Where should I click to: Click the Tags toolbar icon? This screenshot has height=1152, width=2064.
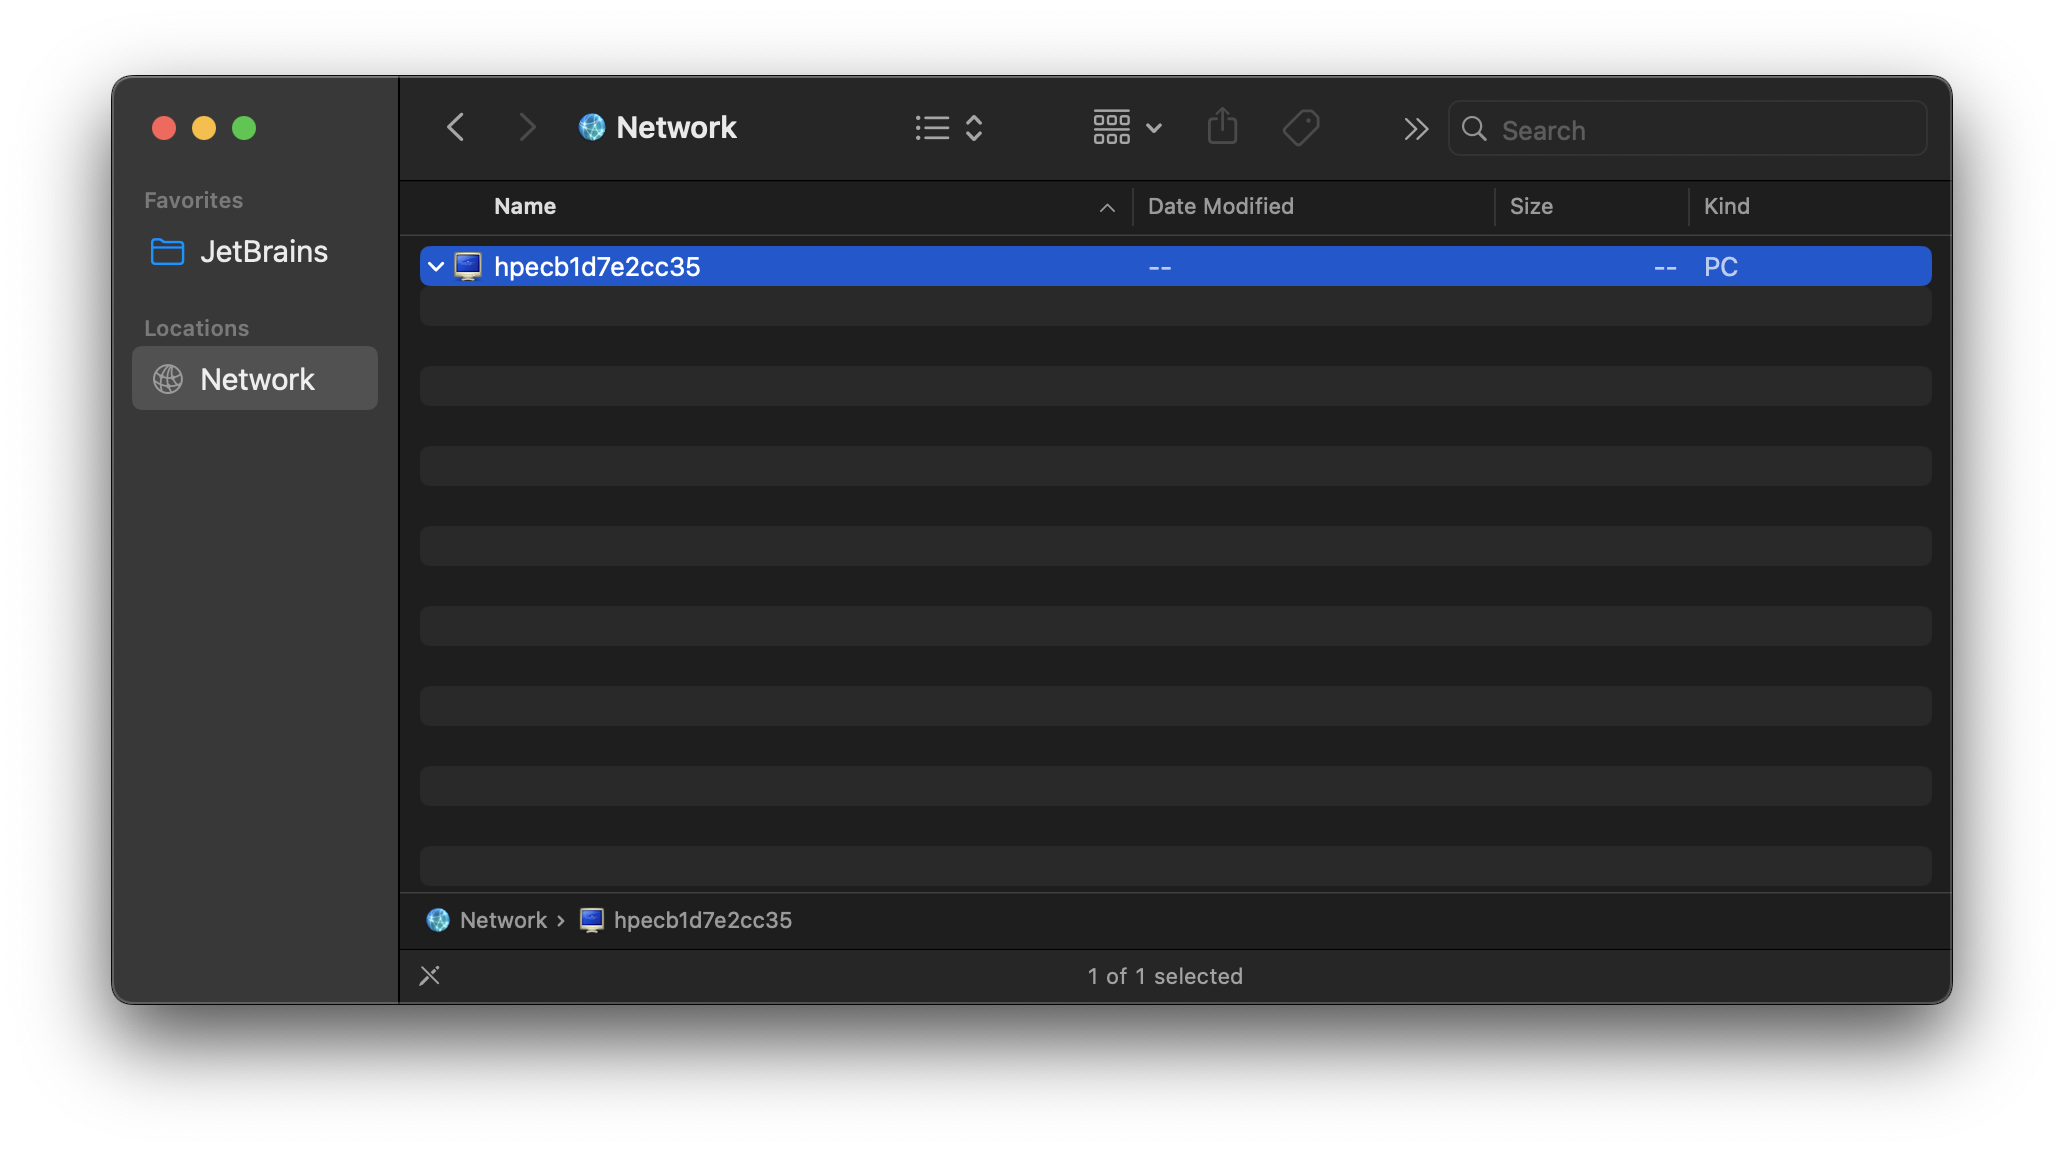click(x=1301, y=128)
